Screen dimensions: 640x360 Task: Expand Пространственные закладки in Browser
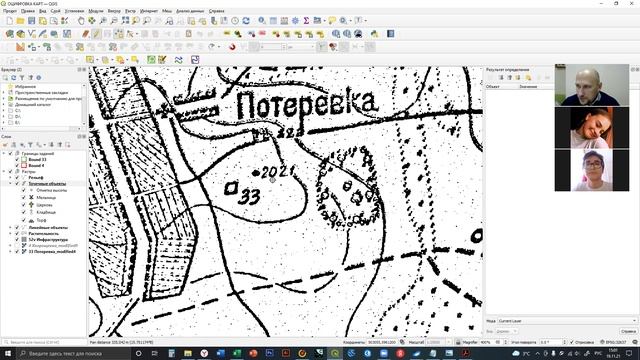click(4, 93)
